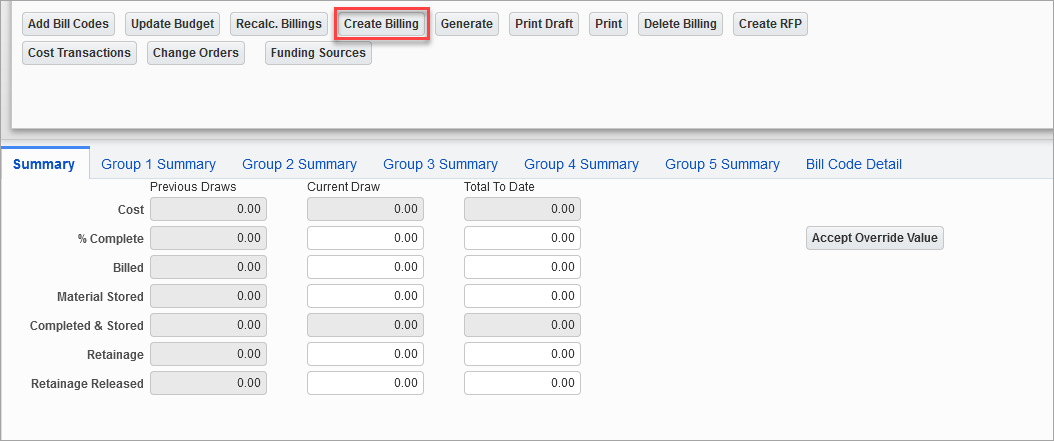The width and height of the screenshot is (1054, 441).
Task: Open the Group 4 Summary tab
Action: click(581, 164)
